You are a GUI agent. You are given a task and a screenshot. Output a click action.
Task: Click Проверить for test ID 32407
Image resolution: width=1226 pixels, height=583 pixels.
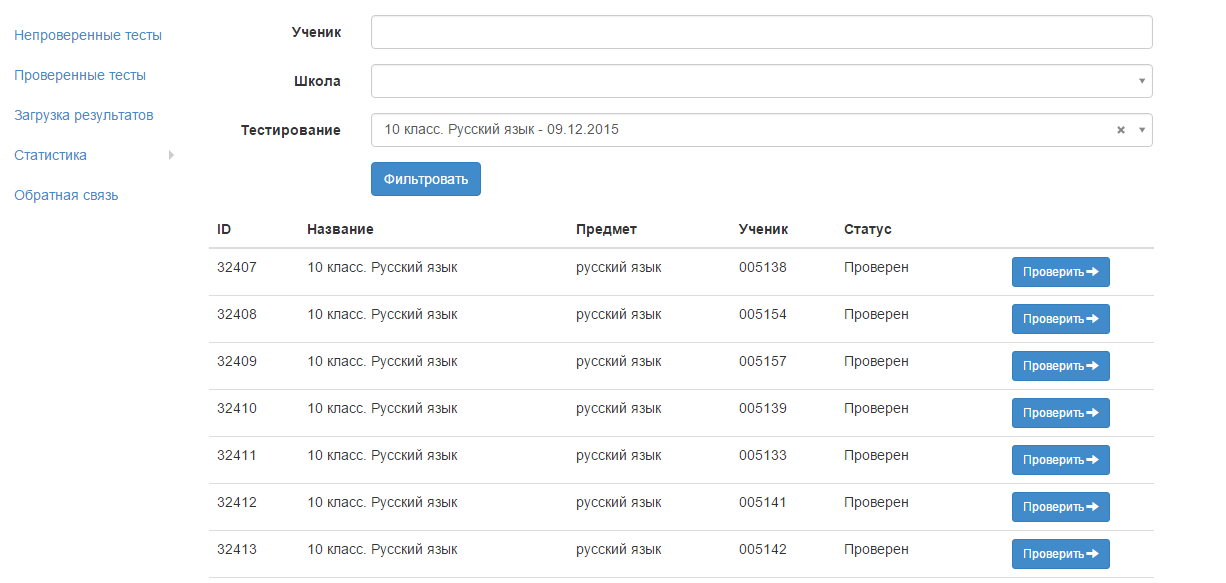1060,272
